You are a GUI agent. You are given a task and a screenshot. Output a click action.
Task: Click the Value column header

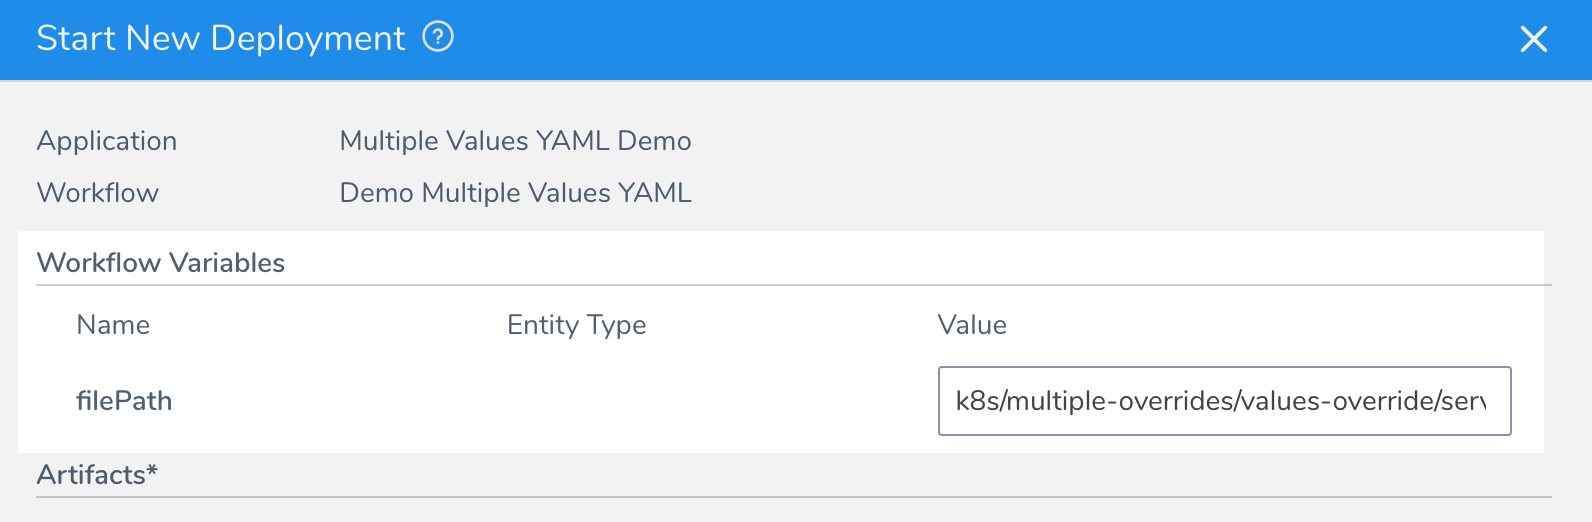[x=972, y=325]
